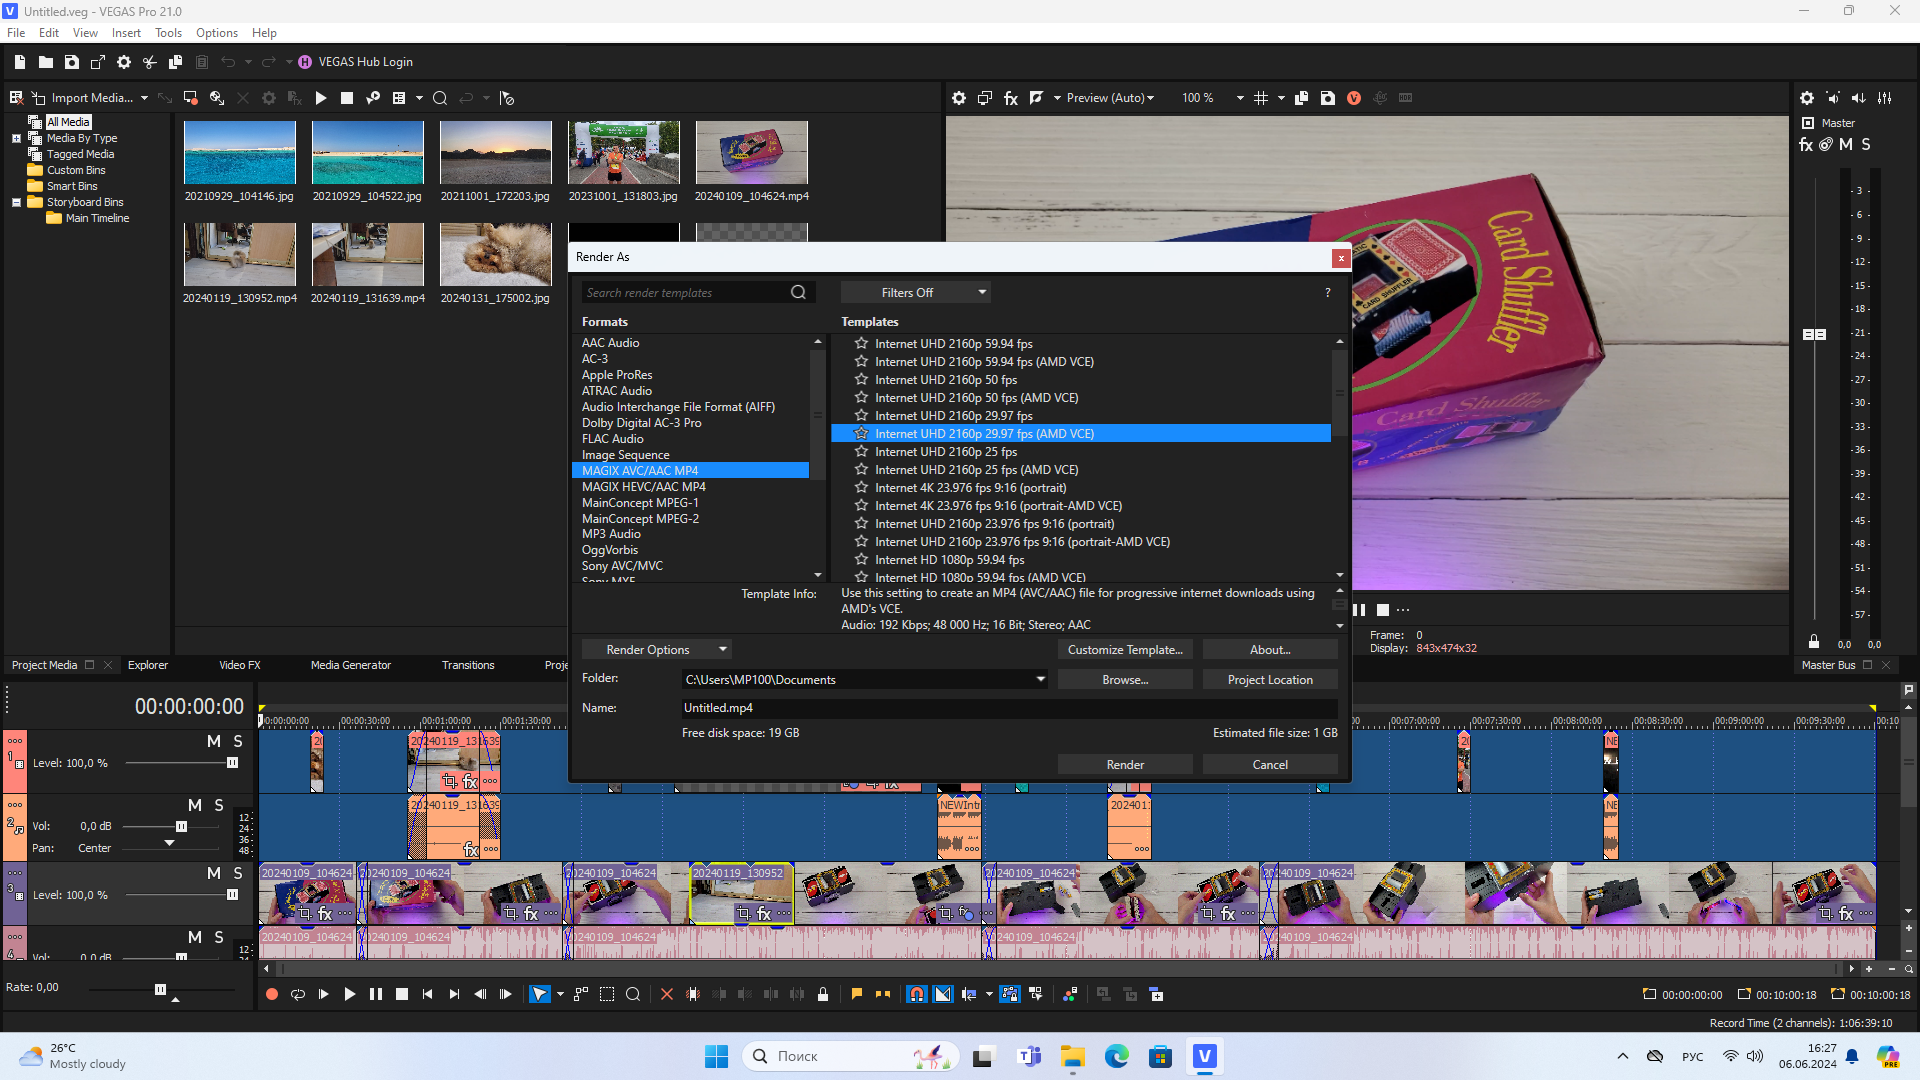This screenshot has width=1920, height=1080.
Task: Click the Name field containing Untitled.mp4
Action: click(1008, 708)
